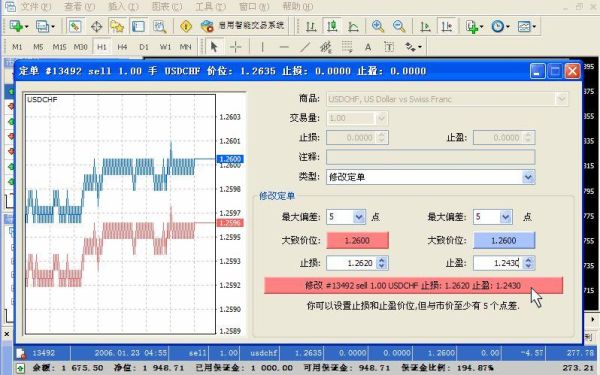Click the 注释 comment field
Viewport: 600px width, 375px height.
click(430, 157)
